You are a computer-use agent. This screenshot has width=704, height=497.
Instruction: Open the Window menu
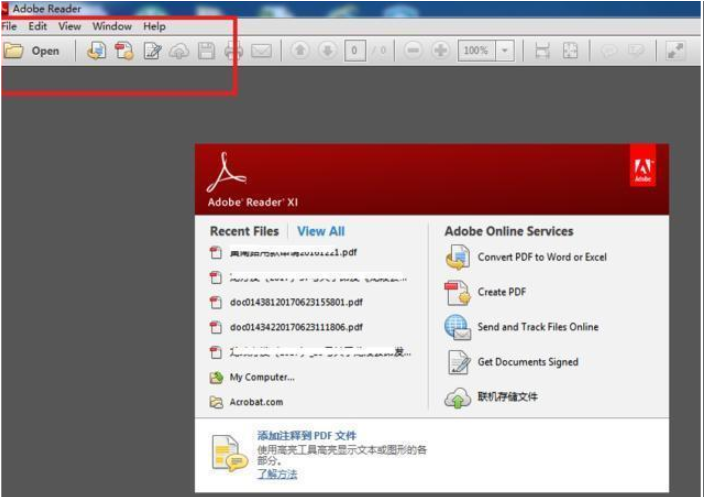tap(112, 26)
